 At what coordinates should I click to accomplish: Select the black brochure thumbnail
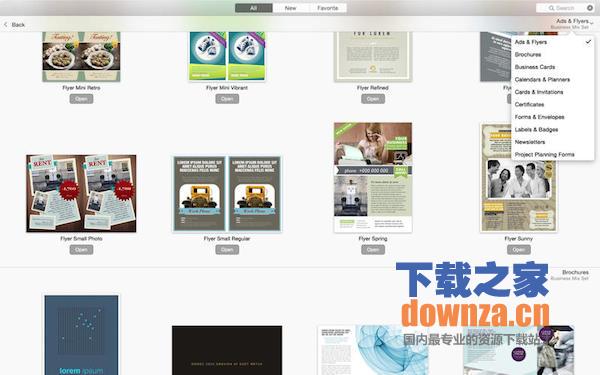point(227,351)
